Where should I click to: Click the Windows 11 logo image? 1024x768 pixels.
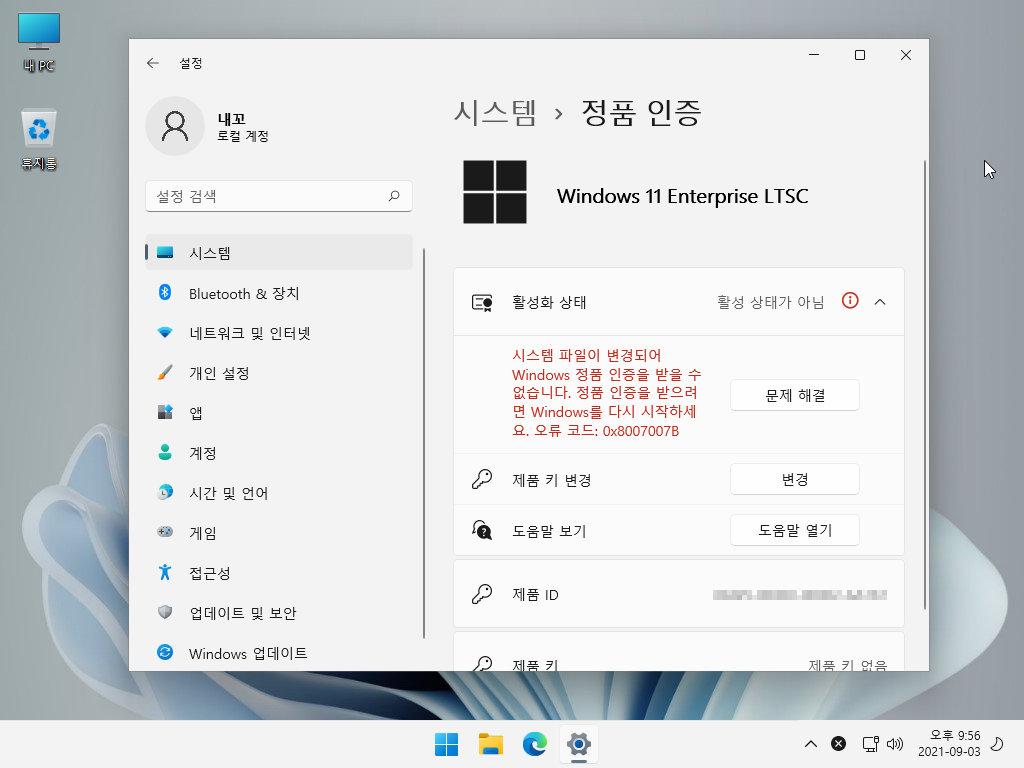click(x=495, y=192)
